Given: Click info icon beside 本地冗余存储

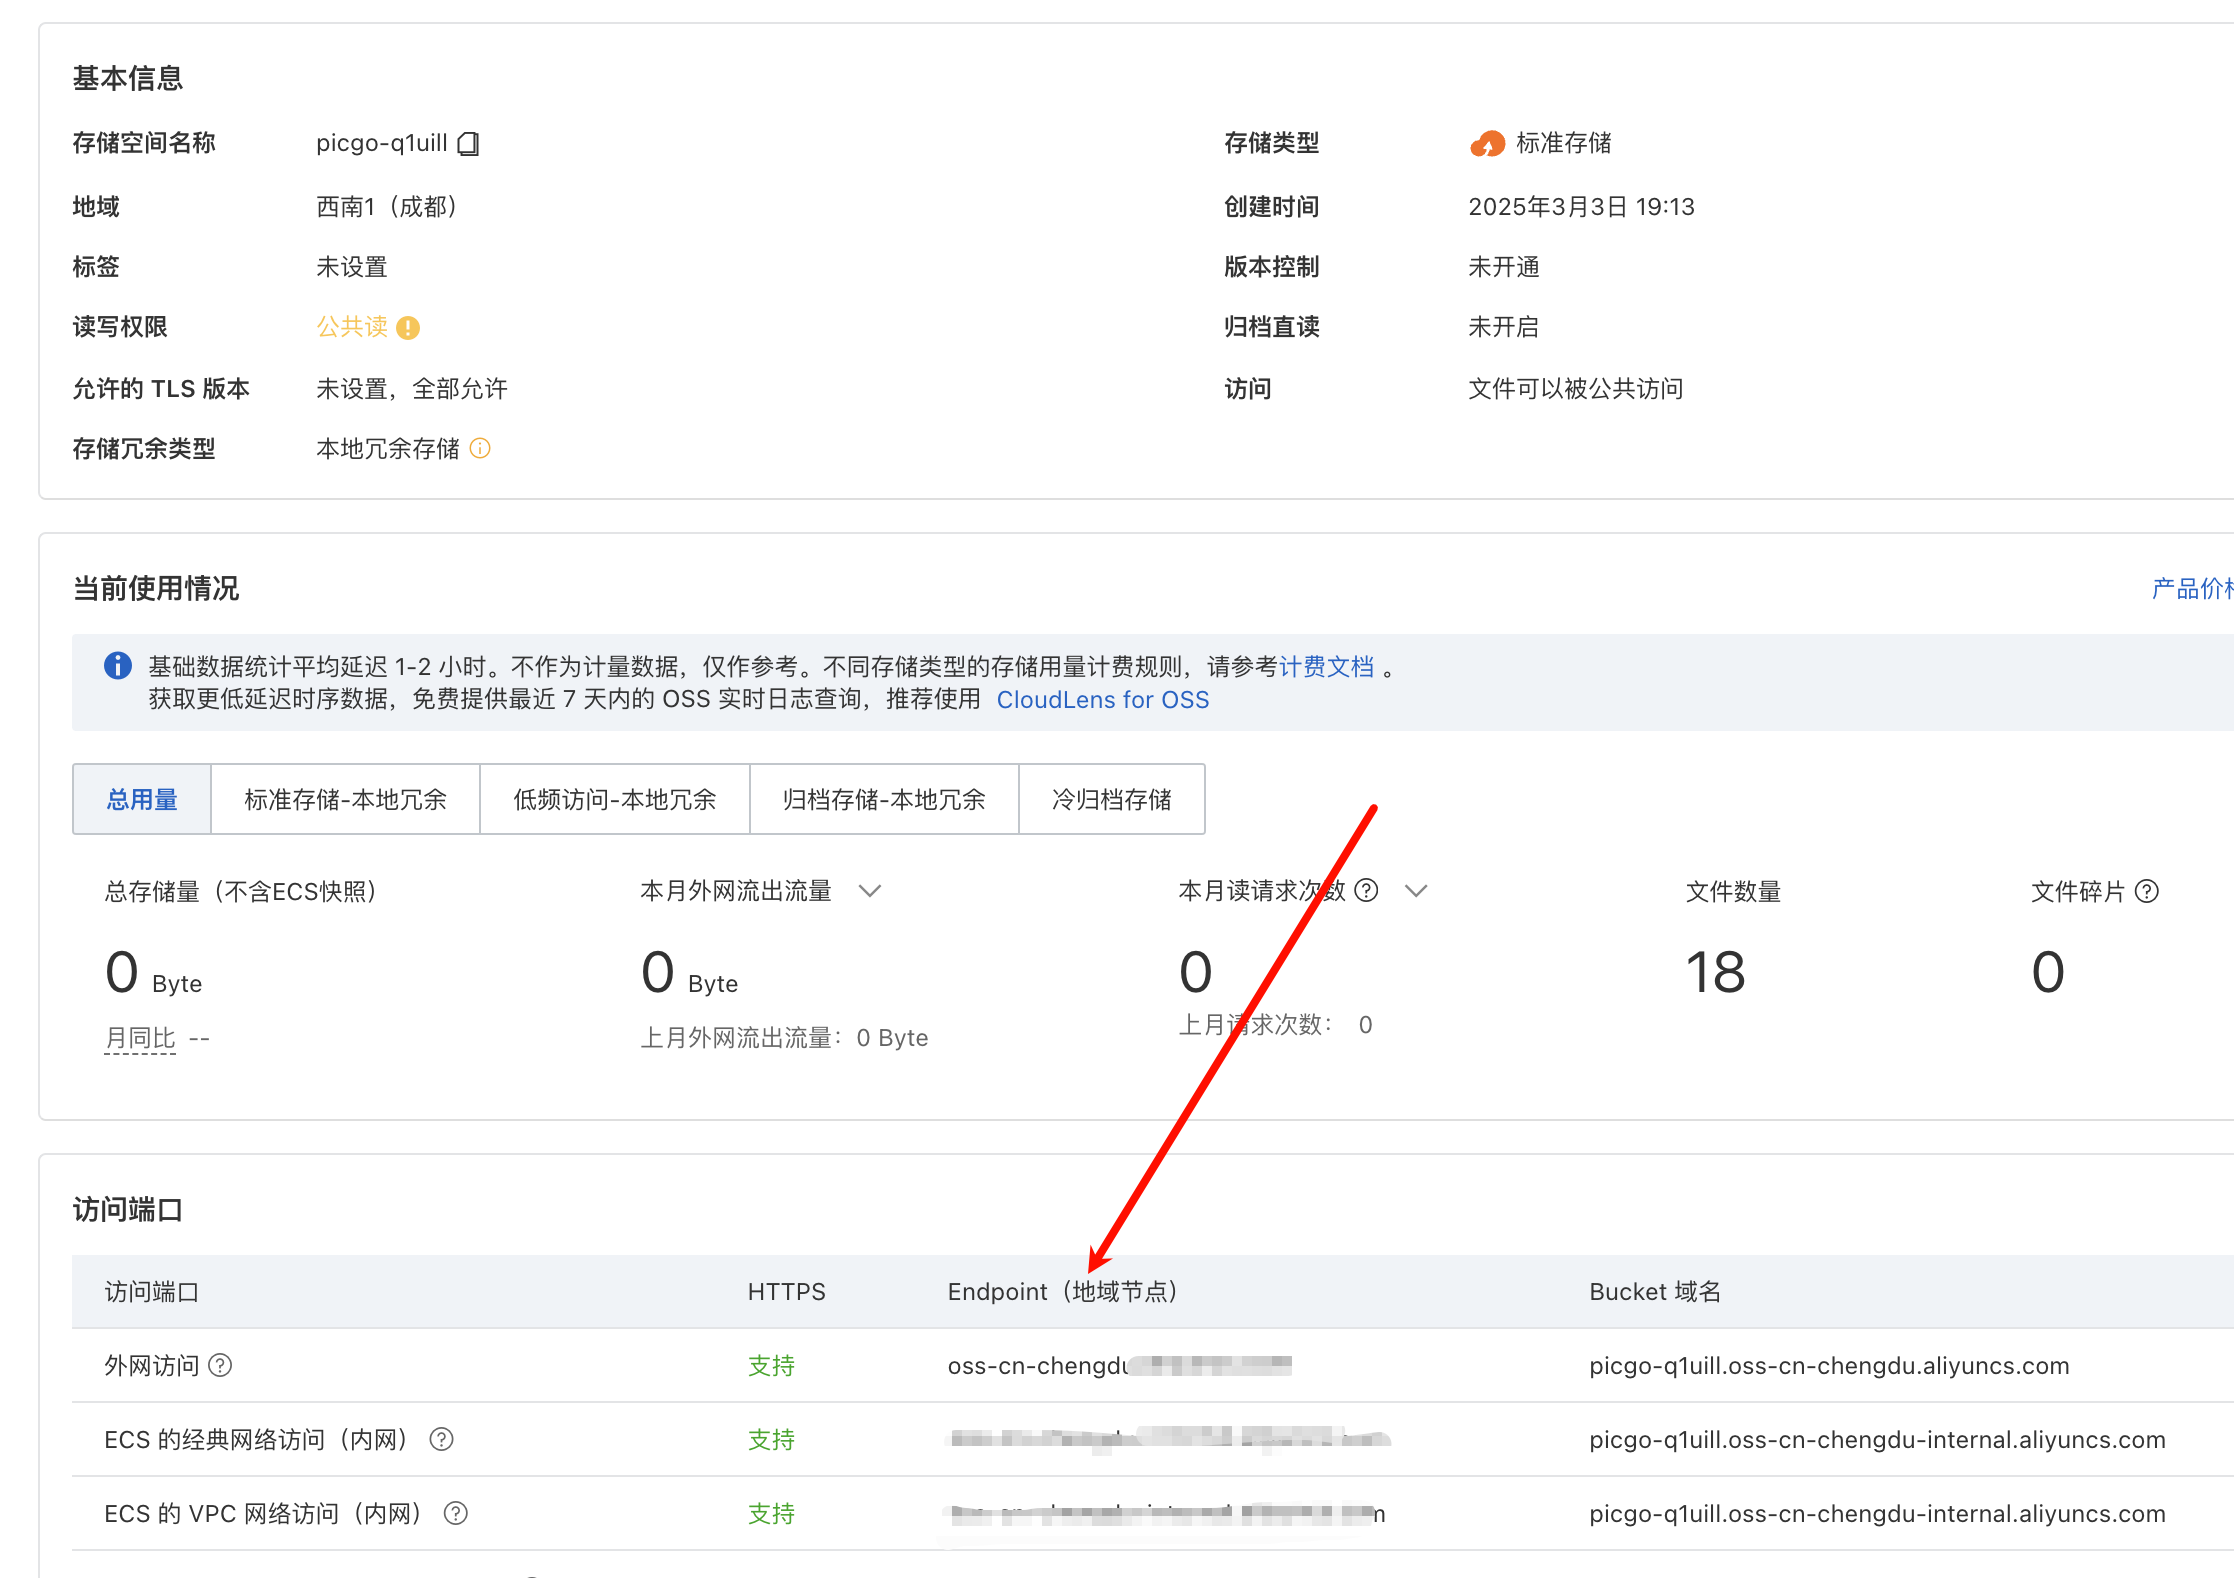Looking at the screenshot, I should tap(480, 448).
